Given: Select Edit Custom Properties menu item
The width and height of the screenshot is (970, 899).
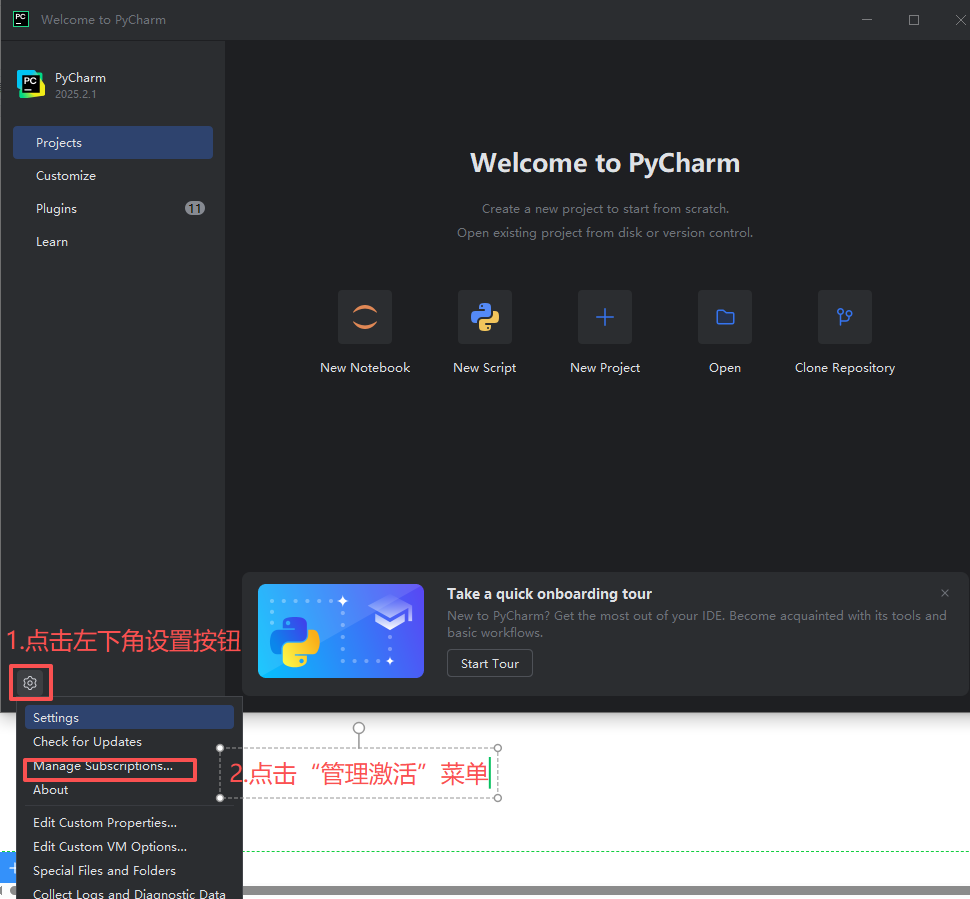Looking at the screenshot, I should click(x=105, y=823).
